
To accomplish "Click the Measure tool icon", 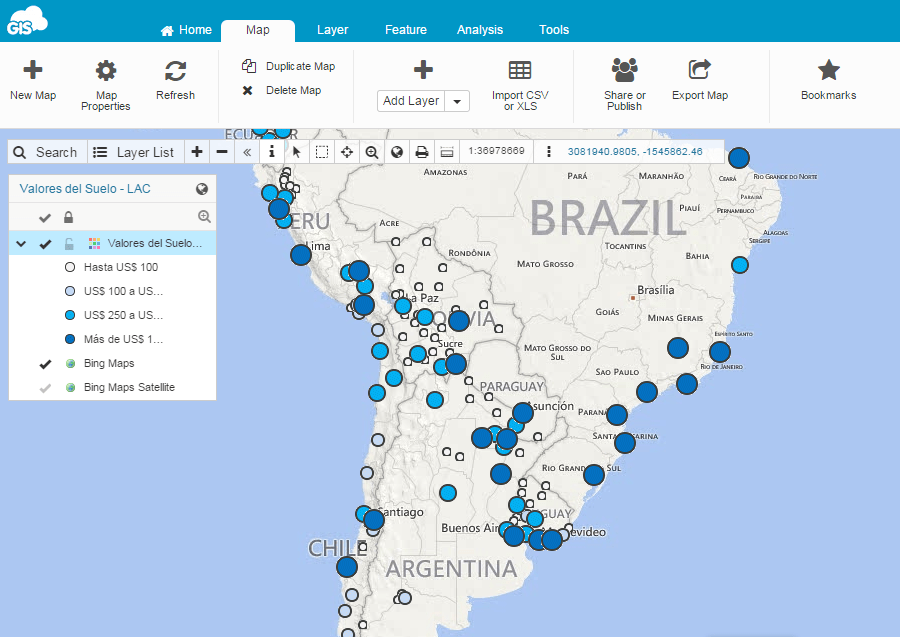I will [446, 152].
